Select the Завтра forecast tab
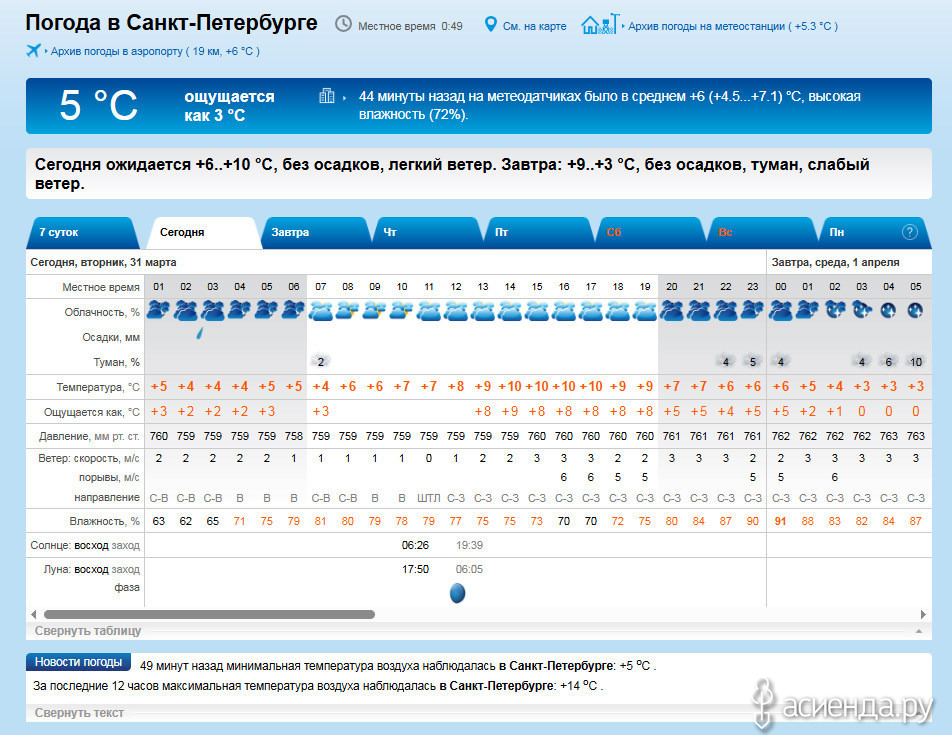 click(290, 232)
